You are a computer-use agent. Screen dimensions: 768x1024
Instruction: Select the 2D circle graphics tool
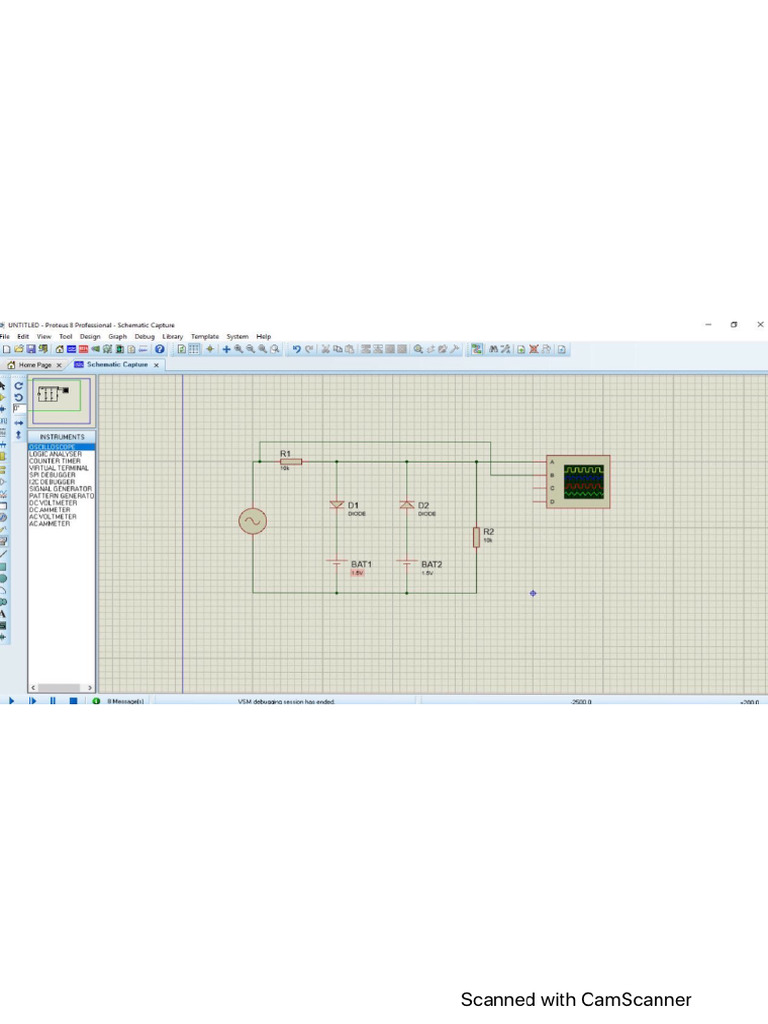click(x=4, y=578)
